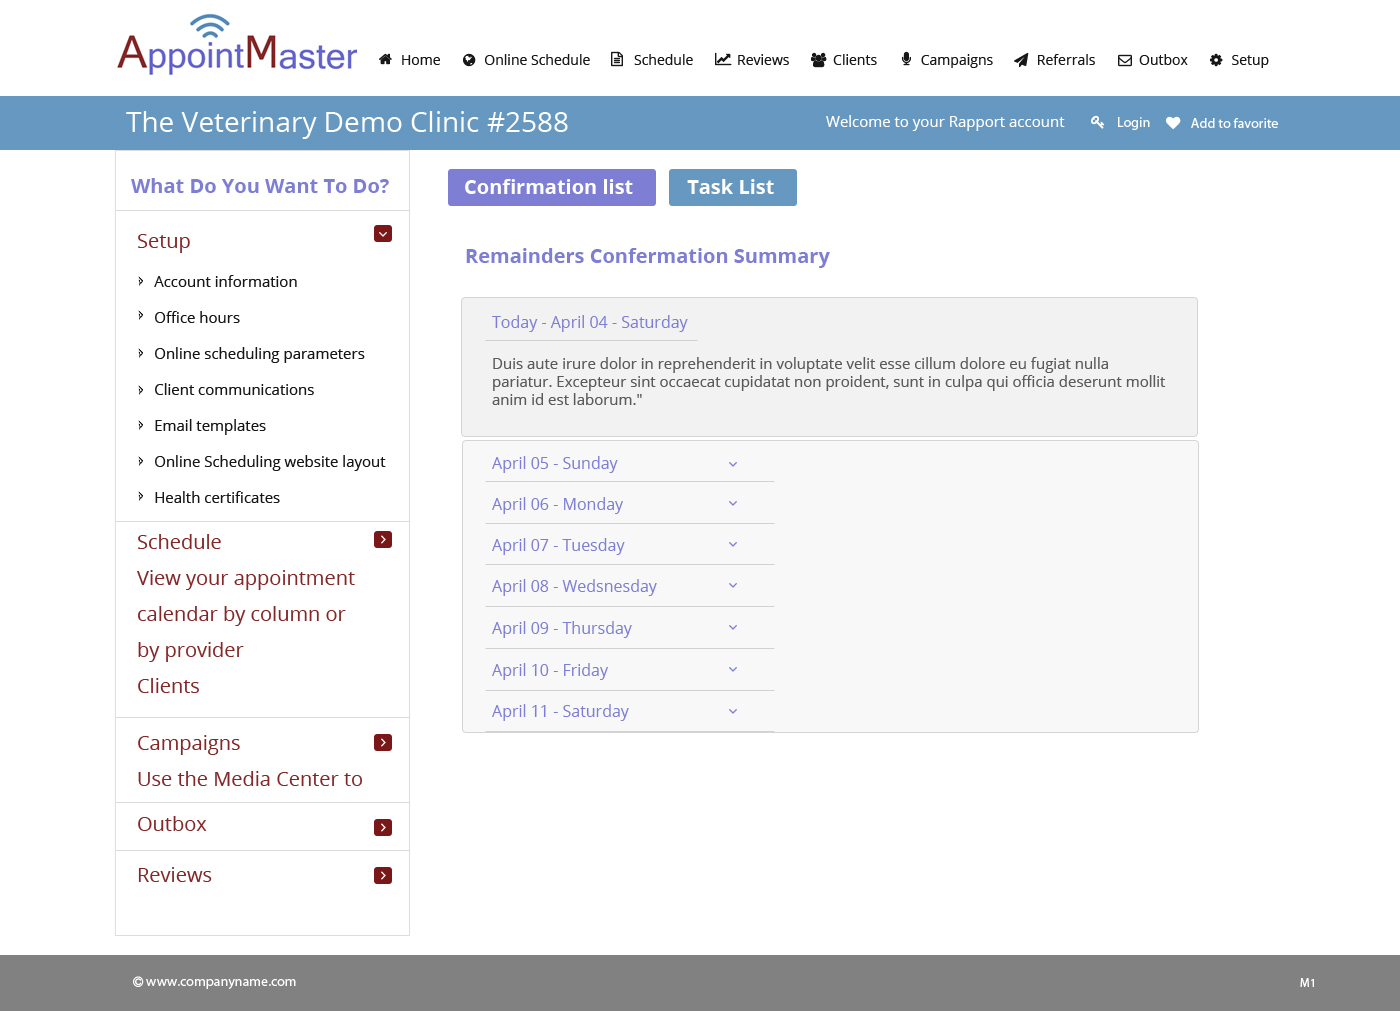
Task: Expand the Outbox sidebar section
Action: [383, 828]
